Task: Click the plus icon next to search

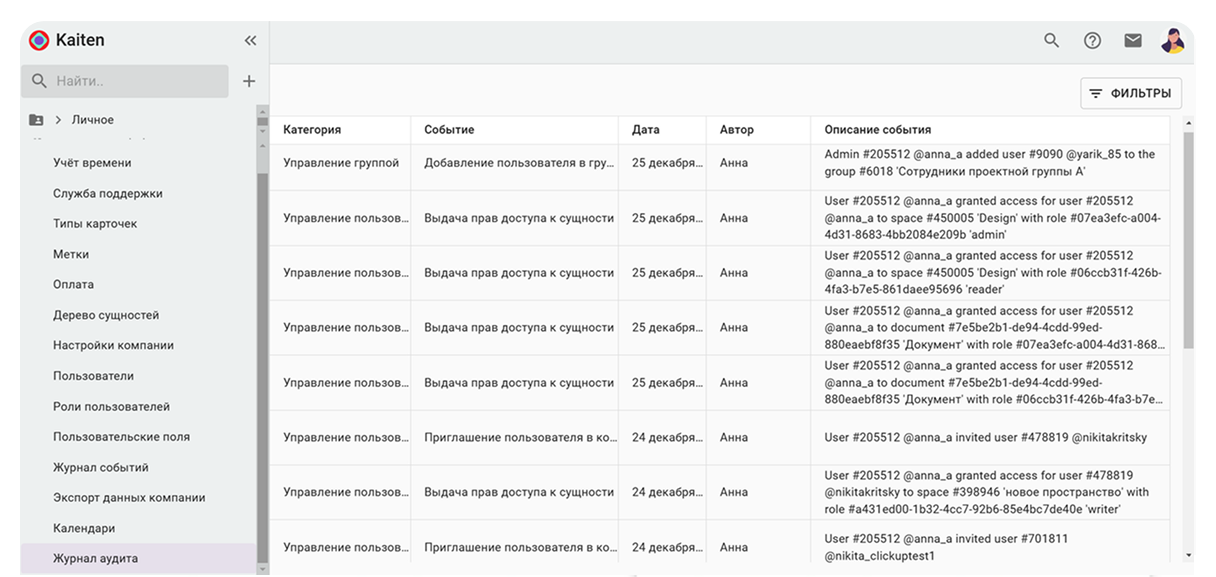Action: 249,81
